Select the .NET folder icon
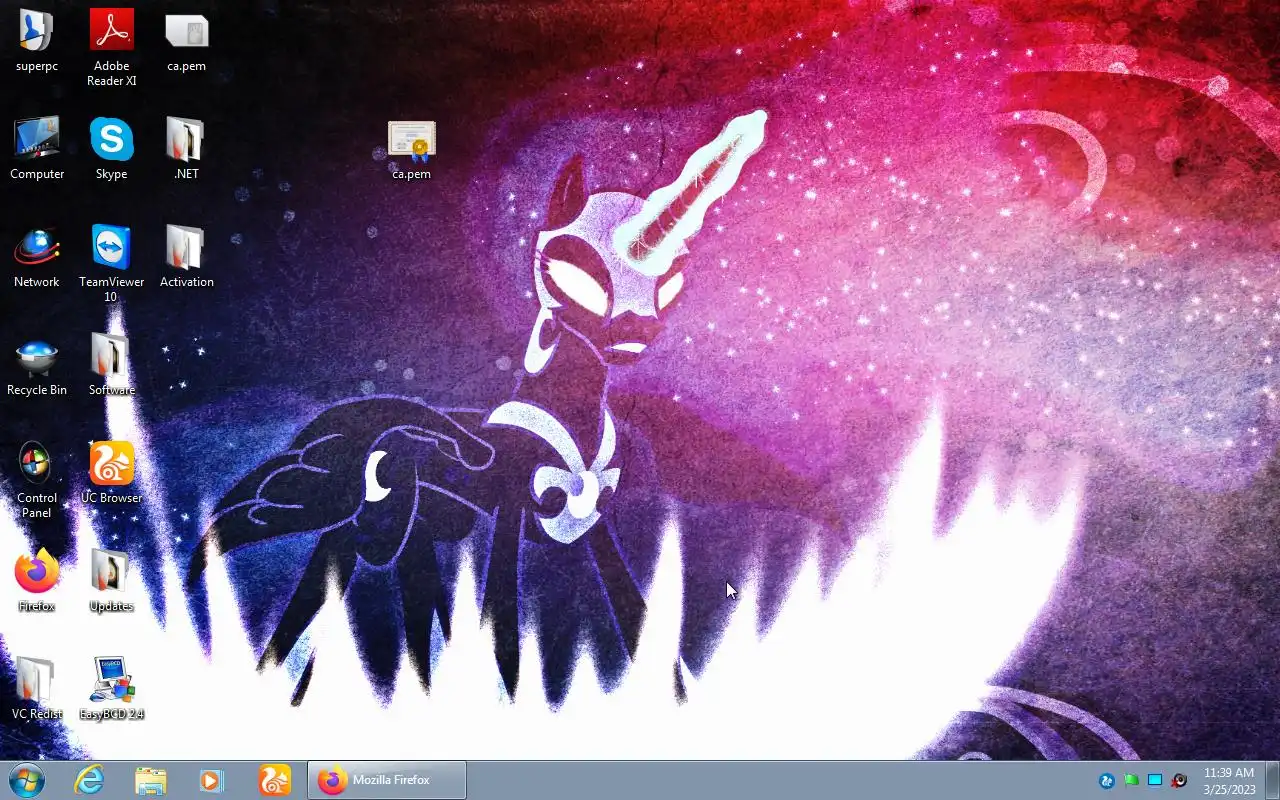This screenshot has height=800, width=1280. coord(186,148)
